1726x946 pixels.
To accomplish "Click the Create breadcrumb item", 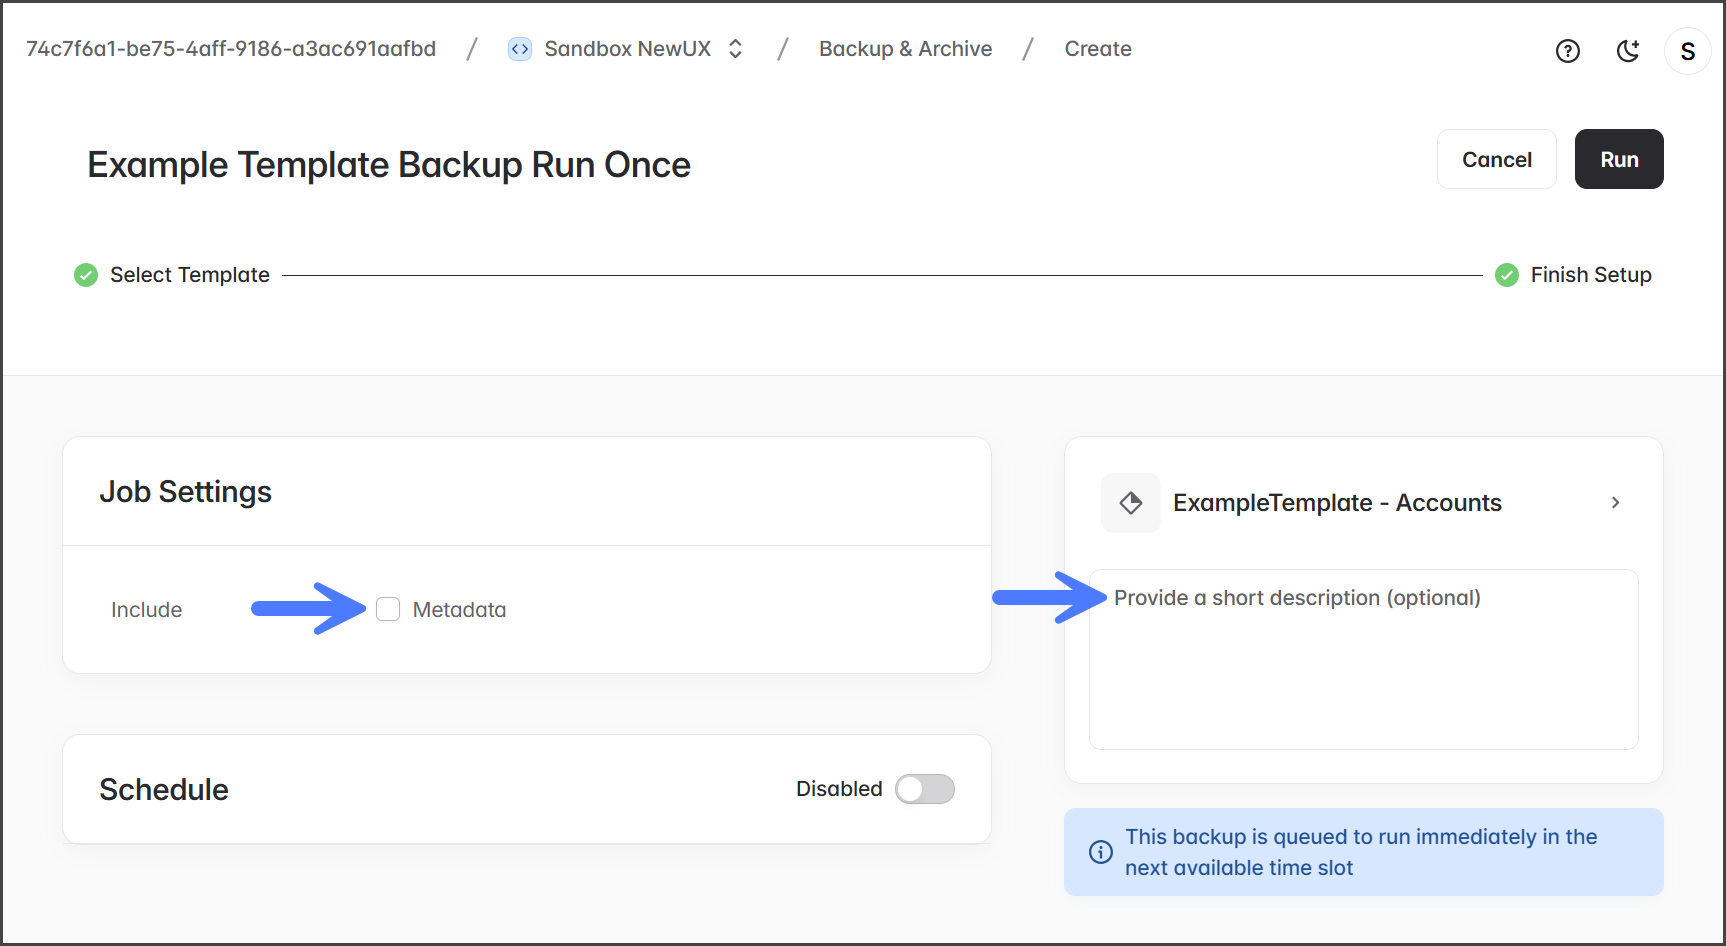I will click(x=1097, y=49).
